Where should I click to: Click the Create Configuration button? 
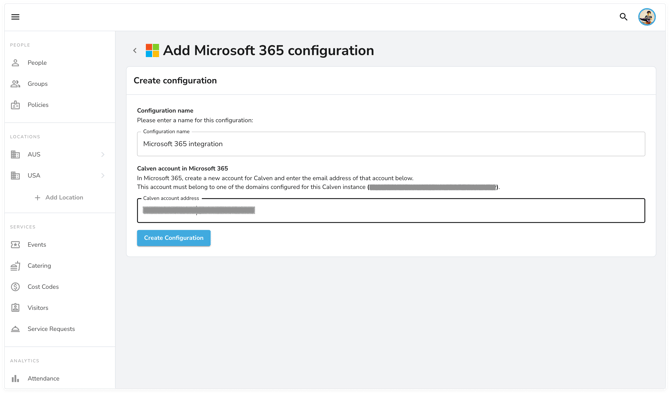tap(173, 238)
